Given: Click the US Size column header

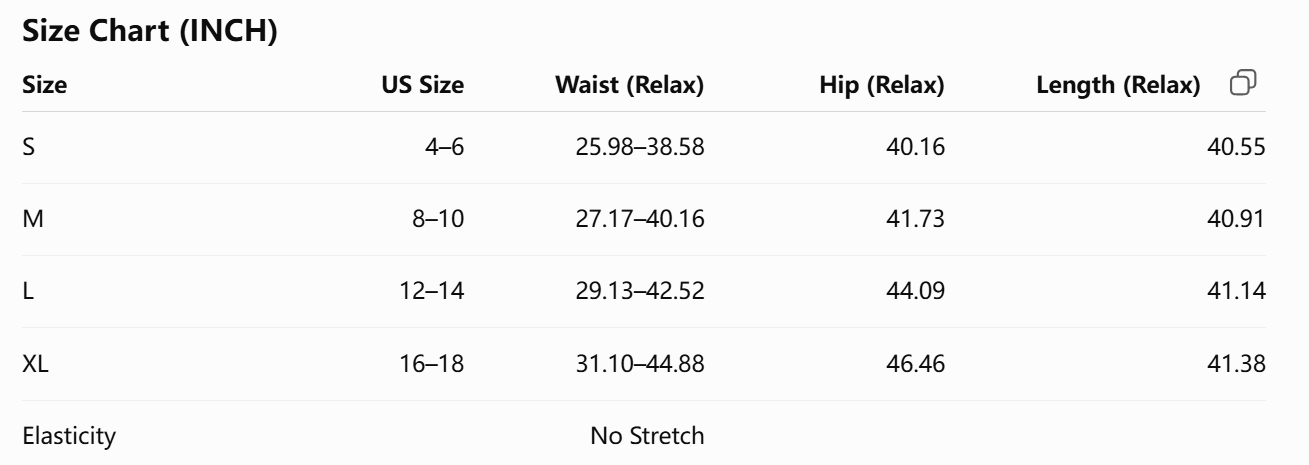Looking at the screenshot, I should pos(423,86).
